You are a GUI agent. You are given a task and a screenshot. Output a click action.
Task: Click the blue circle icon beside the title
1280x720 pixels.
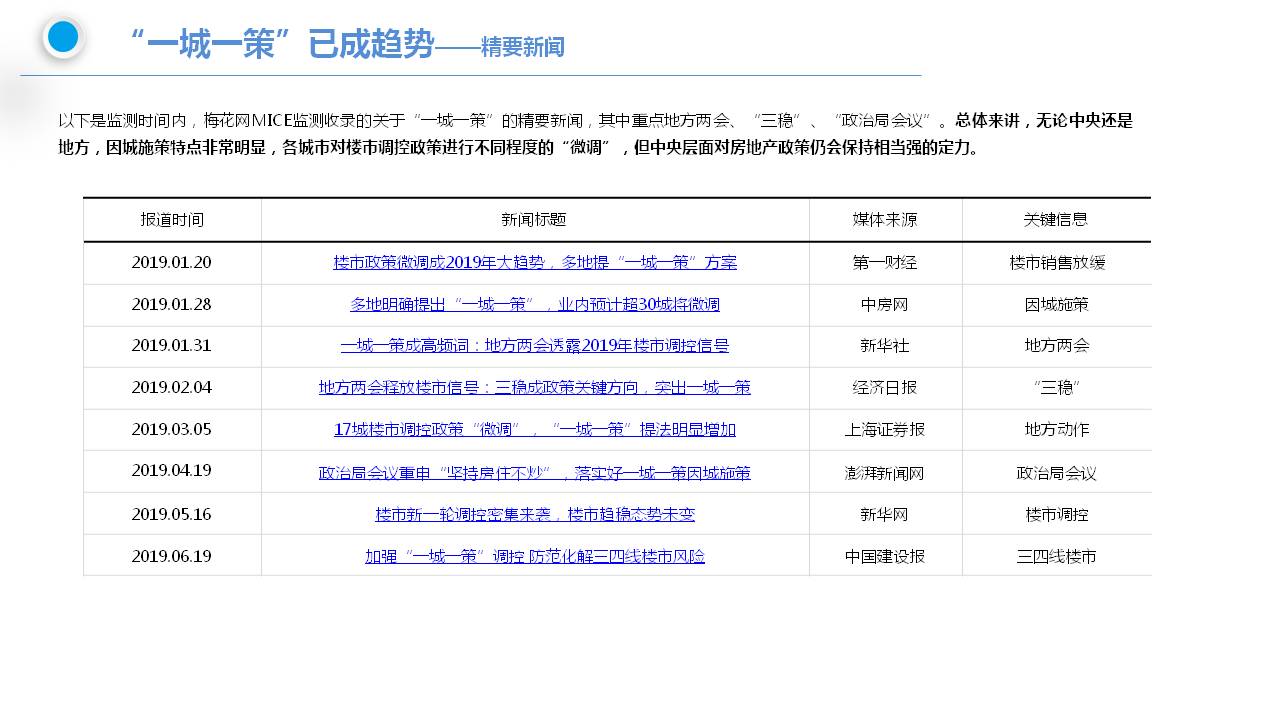point(63,37)
